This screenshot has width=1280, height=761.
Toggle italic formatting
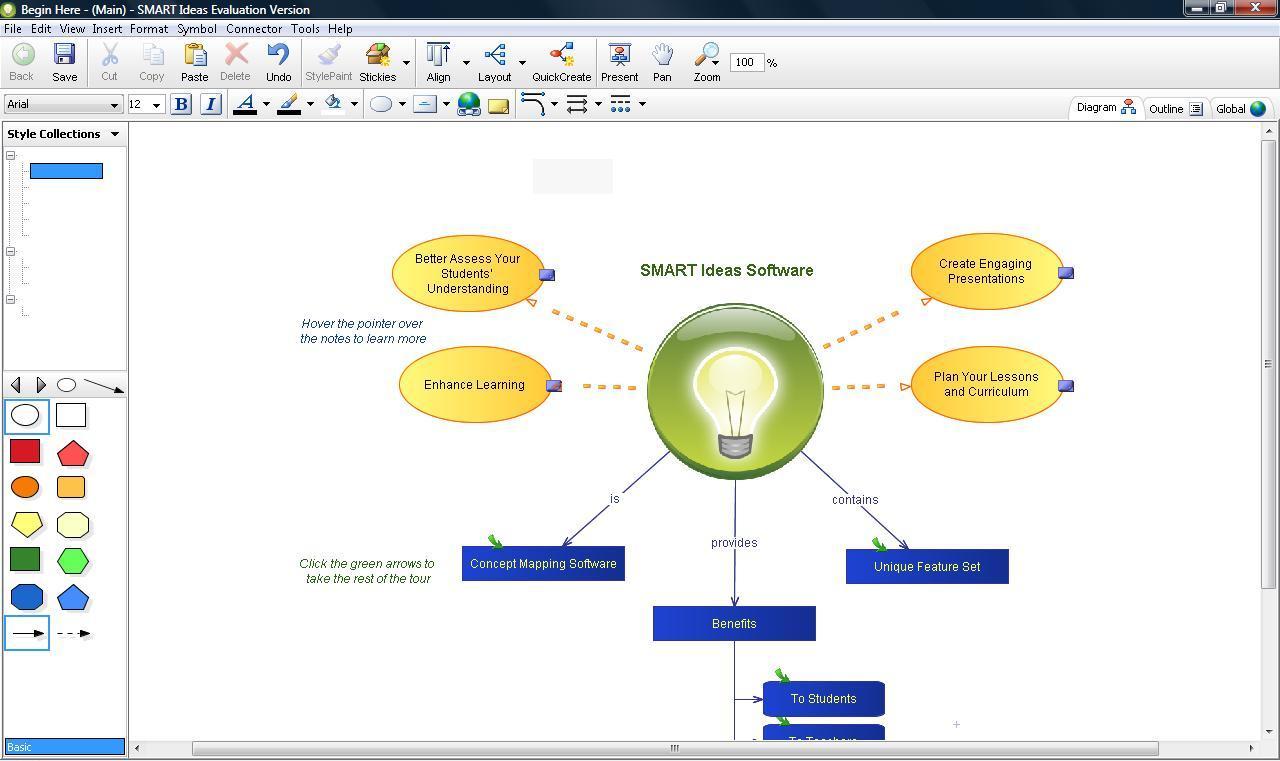[x=210, y=104]
